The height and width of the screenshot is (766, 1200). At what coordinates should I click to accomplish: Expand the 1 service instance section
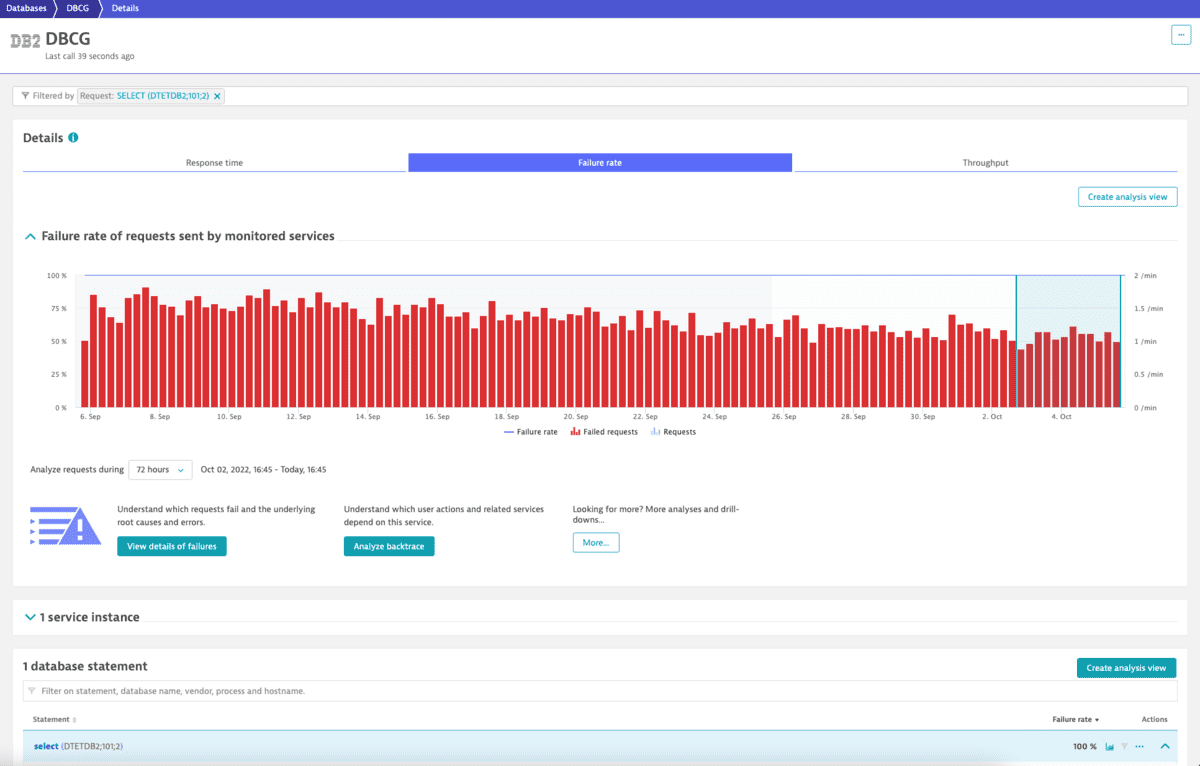[x=30, y=617]
